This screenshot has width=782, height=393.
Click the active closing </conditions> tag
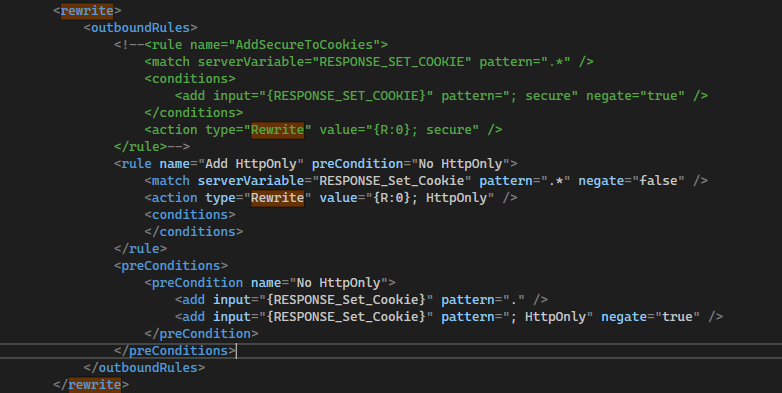pyautogui.click(x=194, y=231)
